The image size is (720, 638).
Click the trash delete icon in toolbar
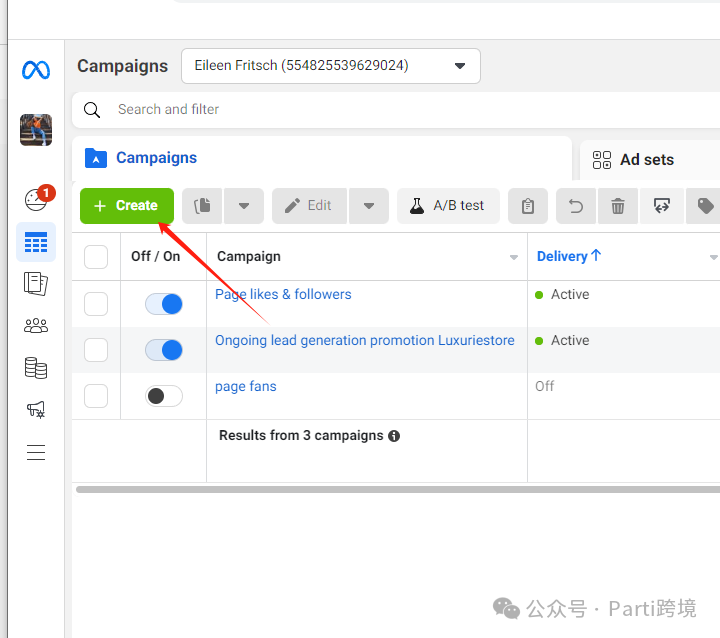click(618, 206)
